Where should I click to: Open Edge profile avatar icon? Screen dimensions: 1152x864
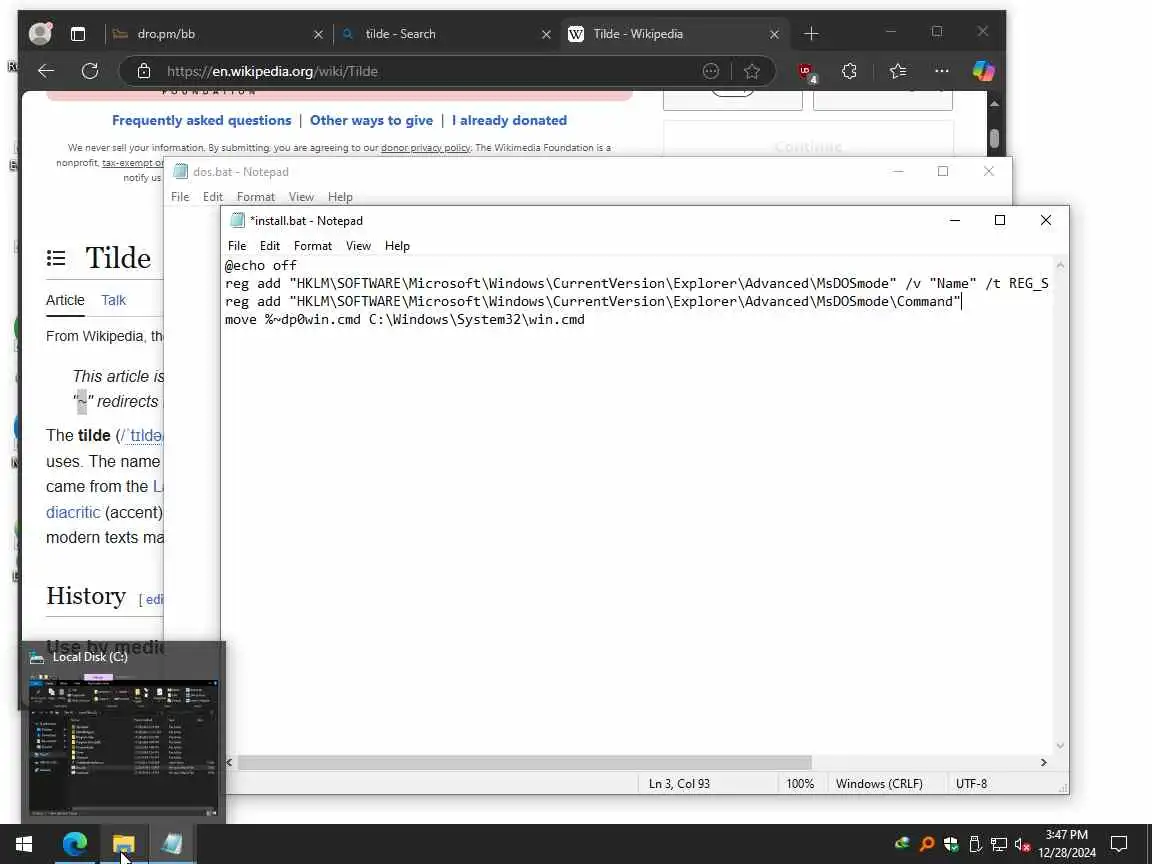(x=40, y=33)
